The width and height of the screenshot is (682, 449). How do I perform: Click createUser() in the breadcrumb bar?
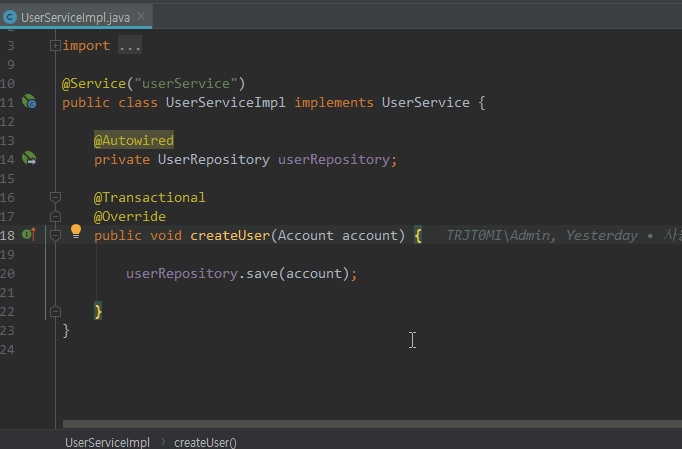coord(205,442)
